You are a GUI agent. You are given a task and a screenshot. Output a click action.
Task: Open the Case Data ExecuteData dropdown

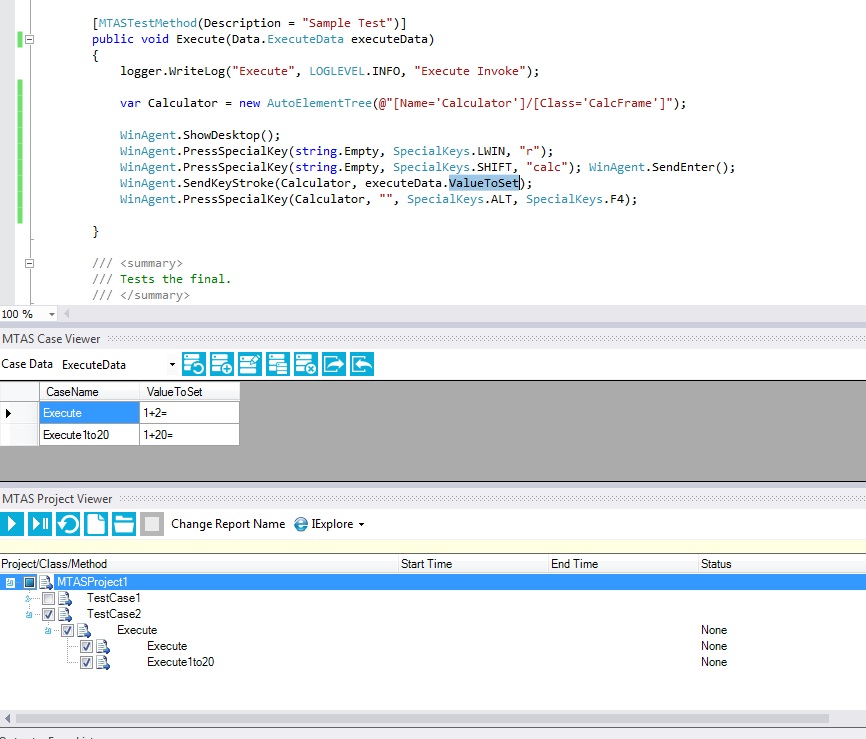point(172,365)
